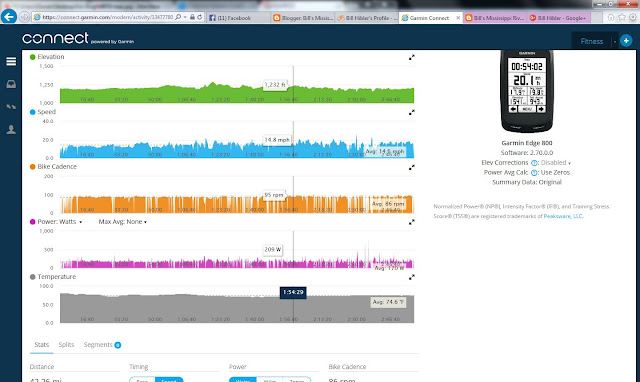This screenshot has width=640, height=382.
Task: Click the Fitness button in header
Action: point(591,41)
